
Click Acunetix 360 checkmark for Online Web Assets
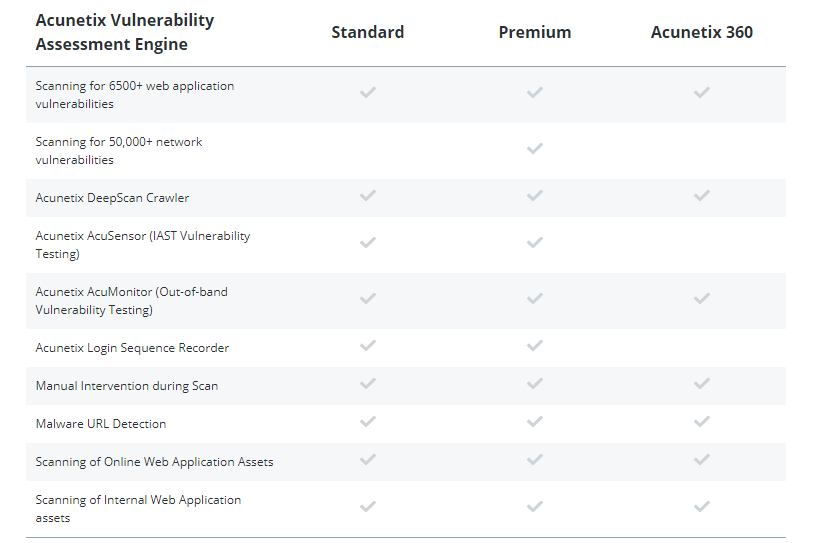pos(701,459)
